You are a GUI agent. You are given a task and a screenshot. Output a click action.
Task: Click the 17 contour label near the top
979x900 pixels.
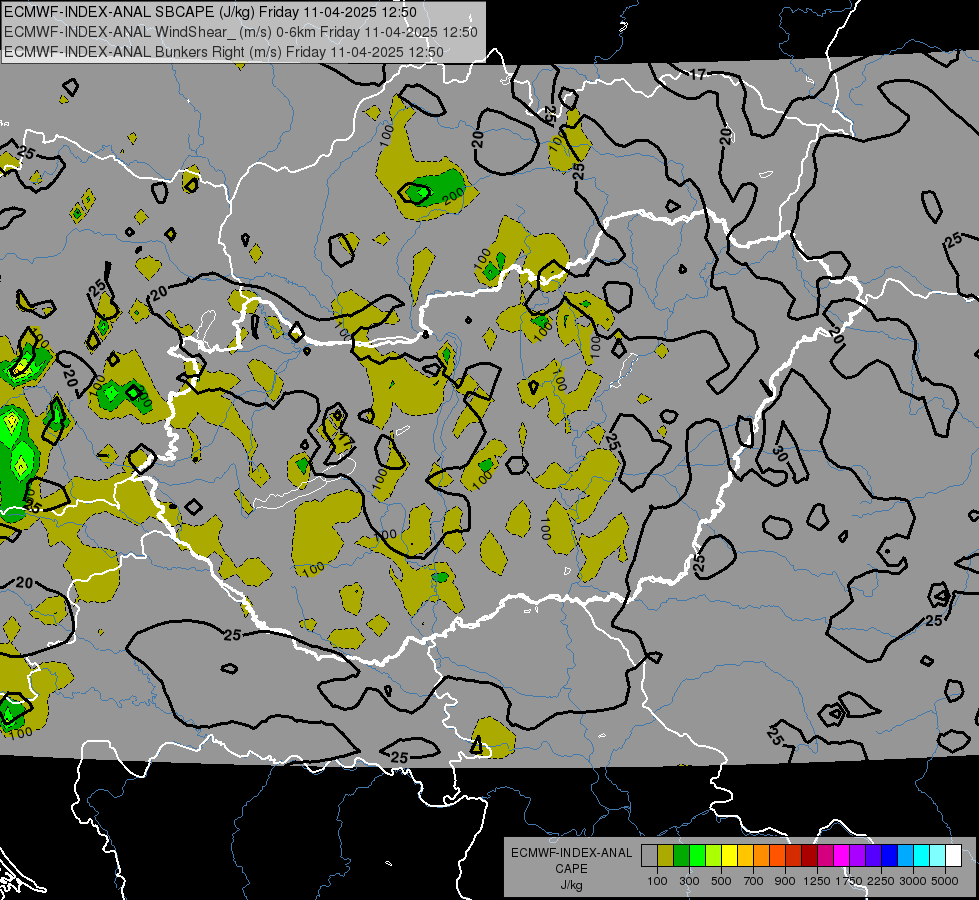pos(697,74)
